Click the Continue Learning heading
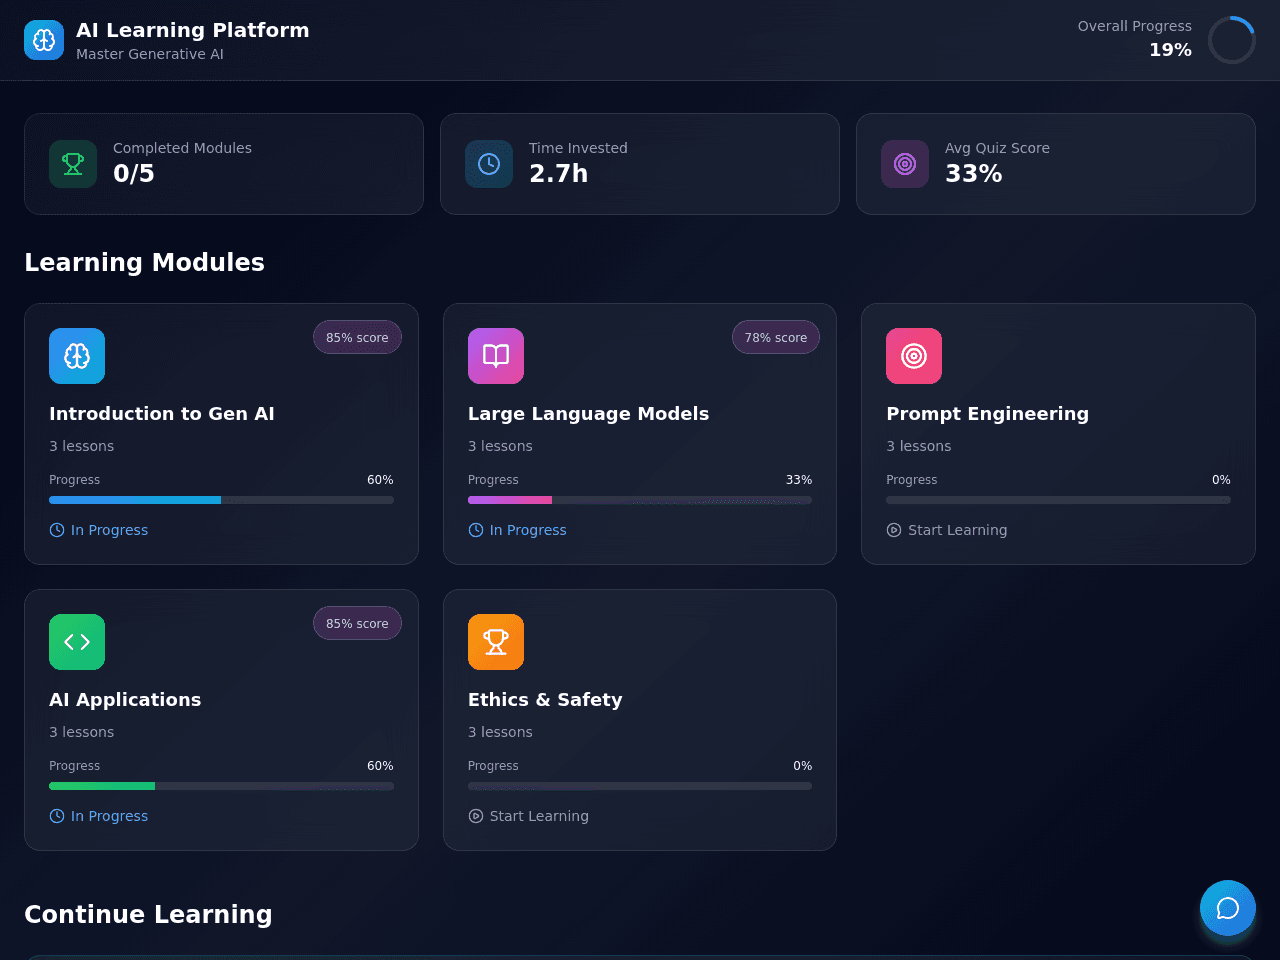The width and height of the screenshot is (1280, 960). tap(148, 914)
